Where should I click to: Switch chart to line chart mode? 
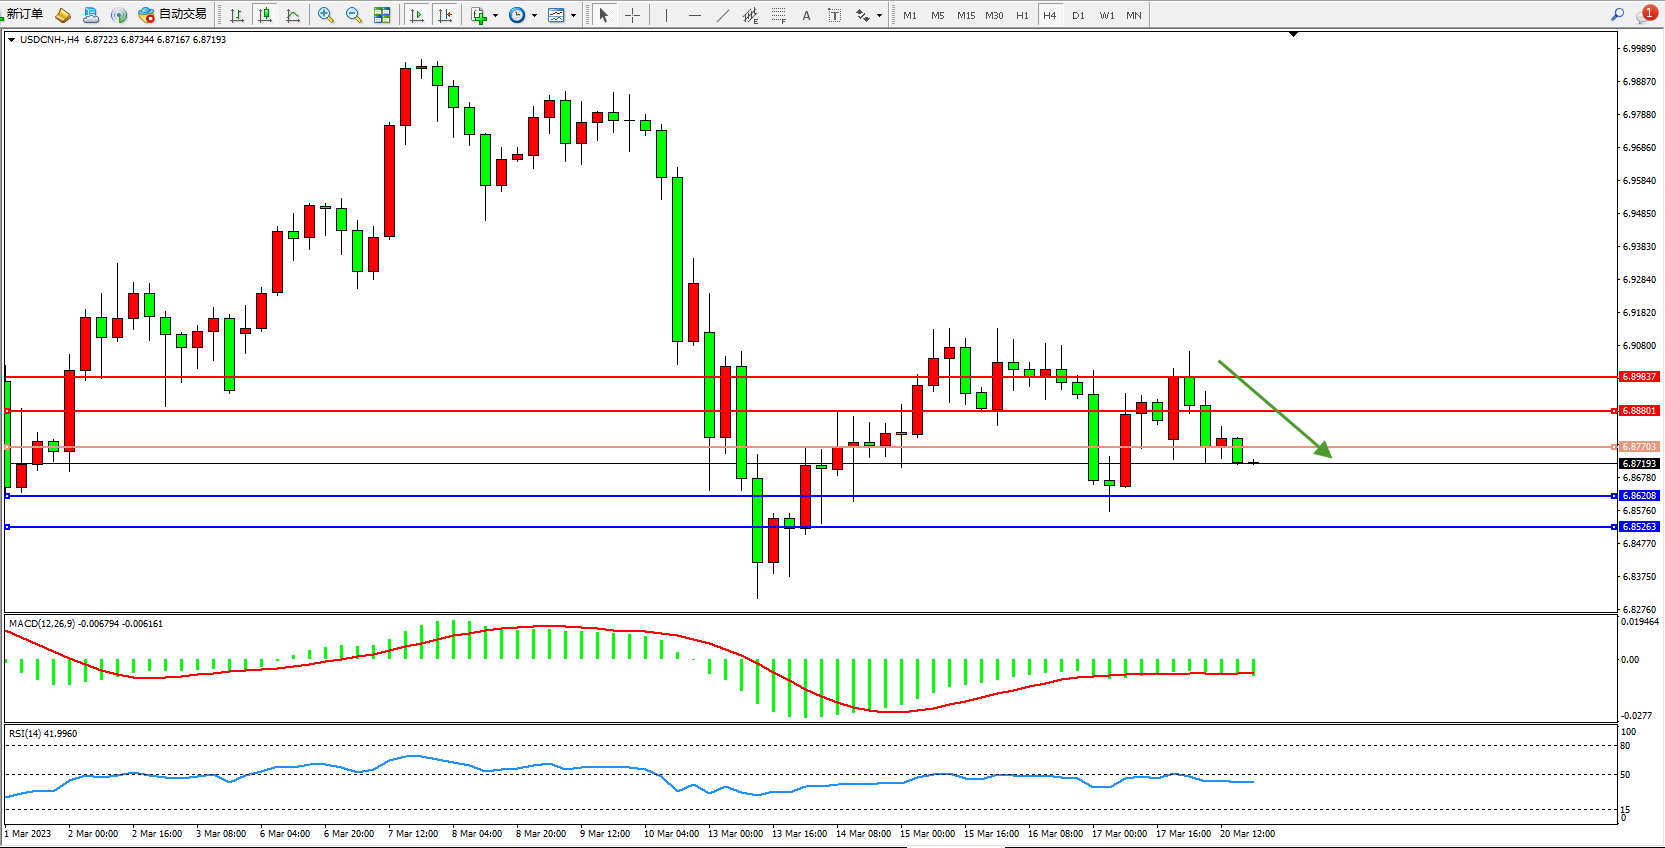[293, 15]
